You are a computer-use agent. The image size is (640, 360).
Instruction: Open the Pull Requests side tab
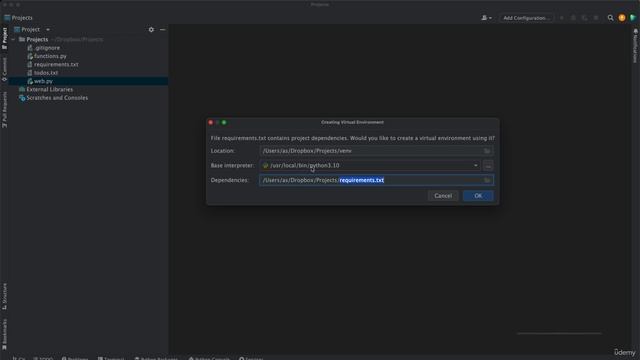click(x=4, y=109)
